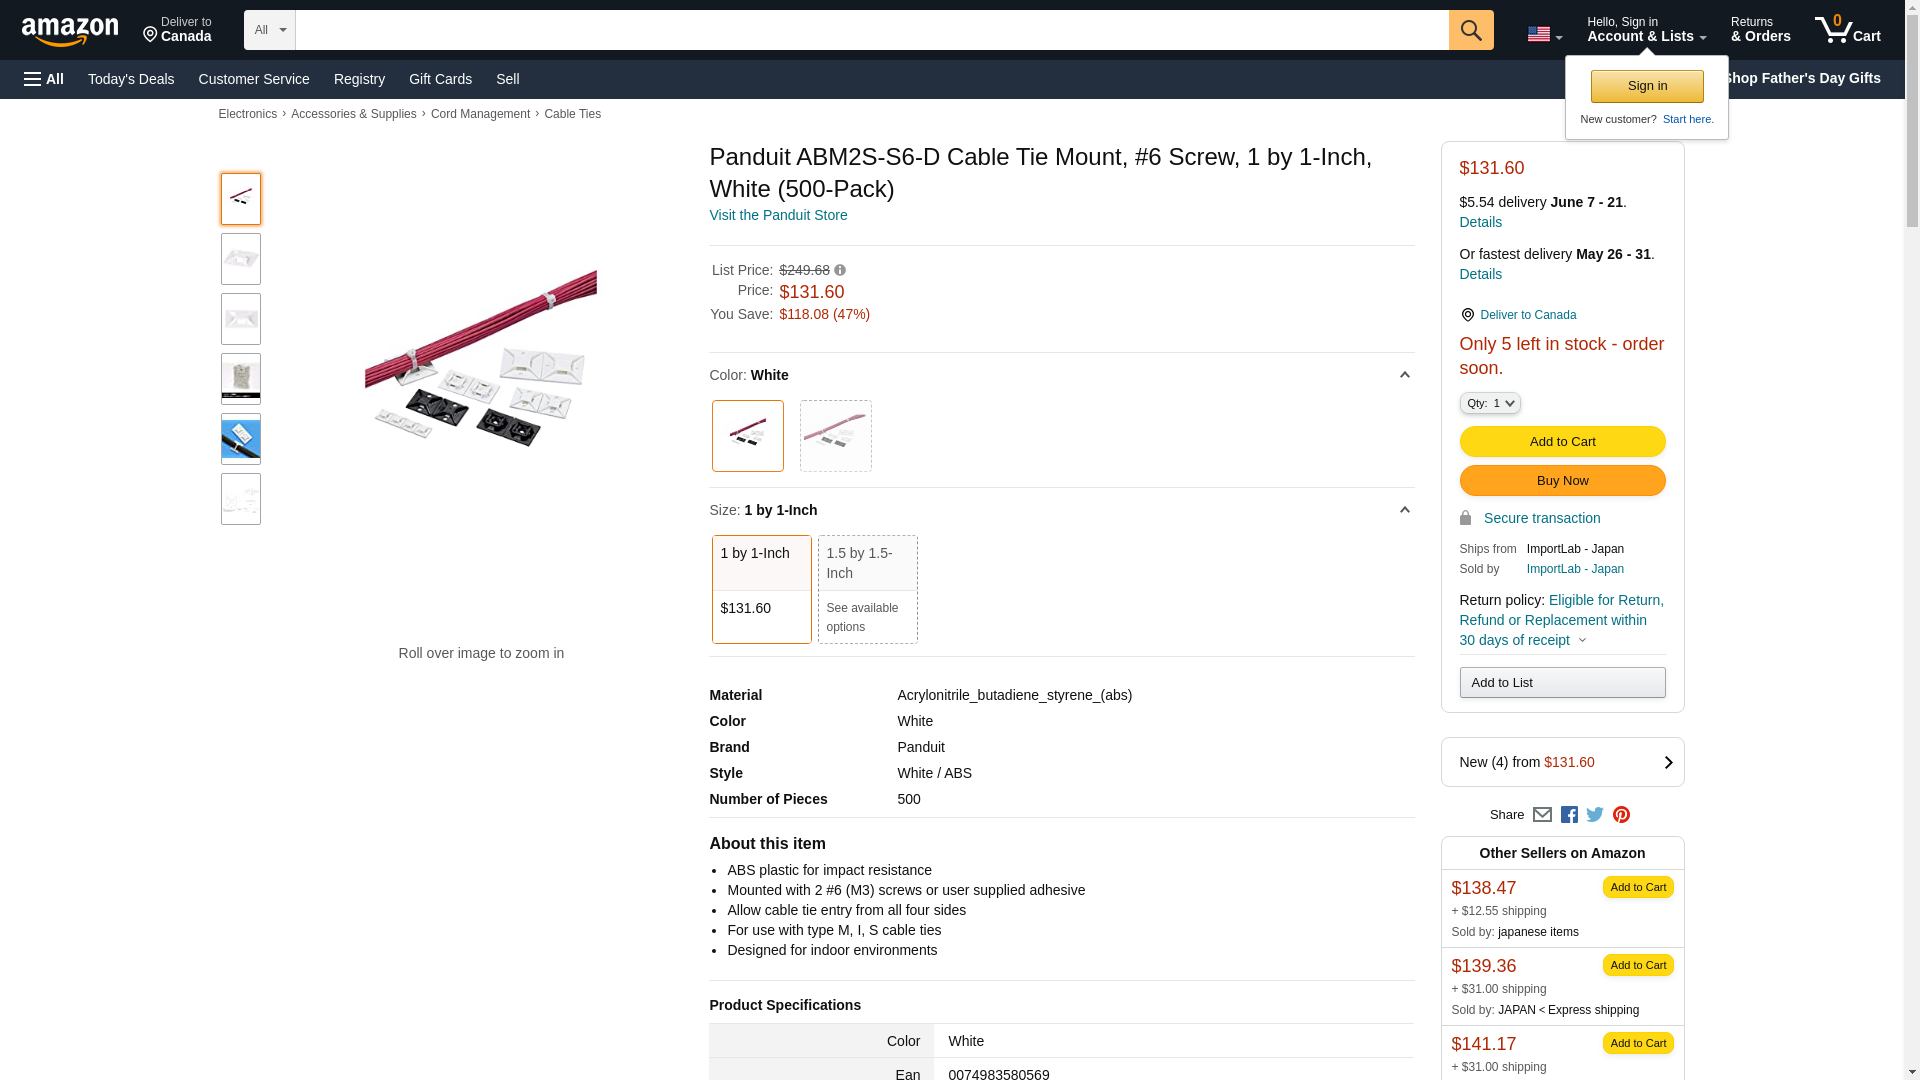This screenshot has height=1080, width=1920.
Task: Share the product via email icon
Action: point(1542,815)
